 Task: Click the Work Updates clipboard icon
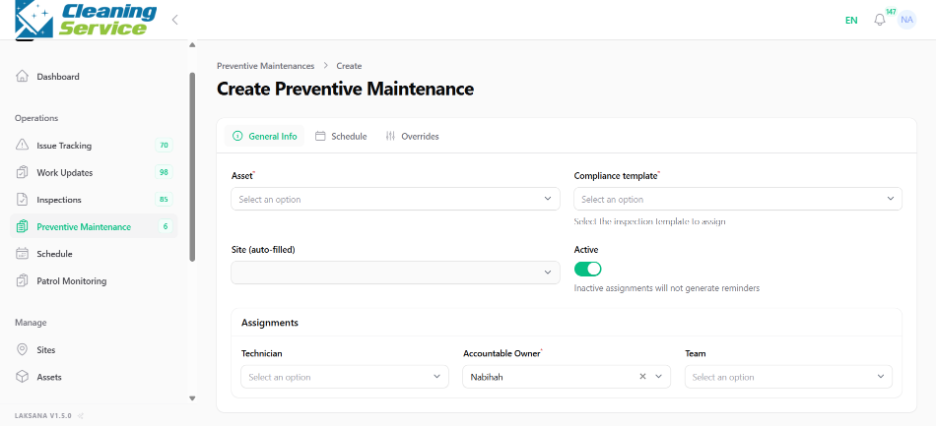[x=22, y=172]
